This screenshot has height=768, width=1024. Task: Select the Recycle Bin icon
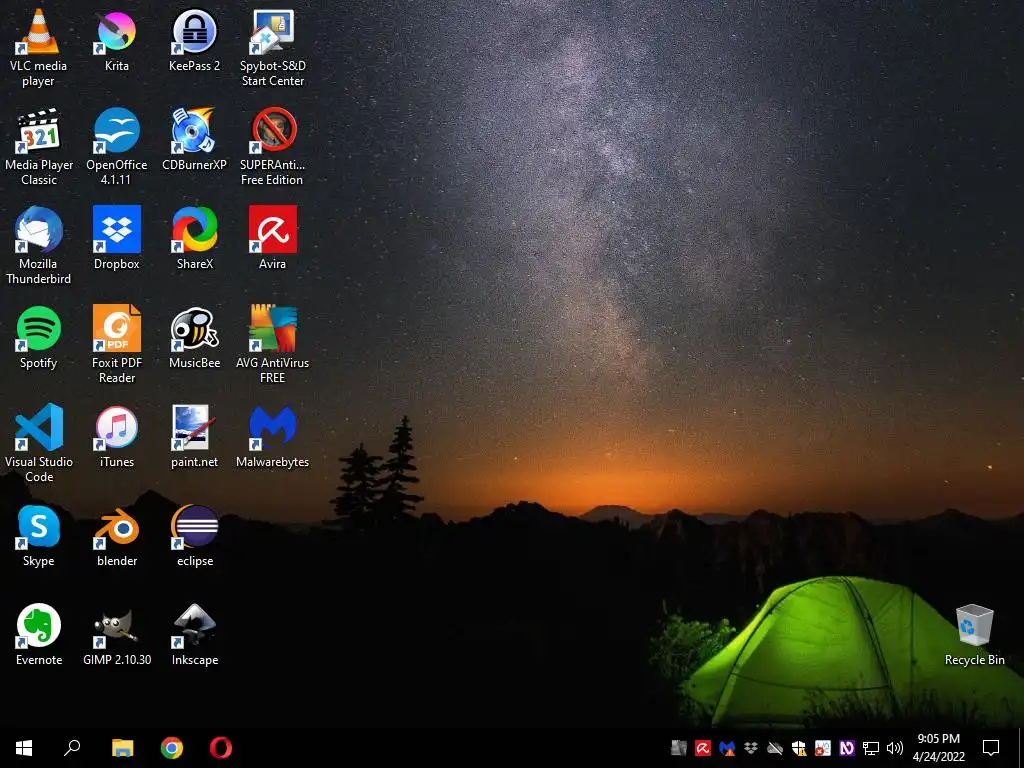pos(974,635)
